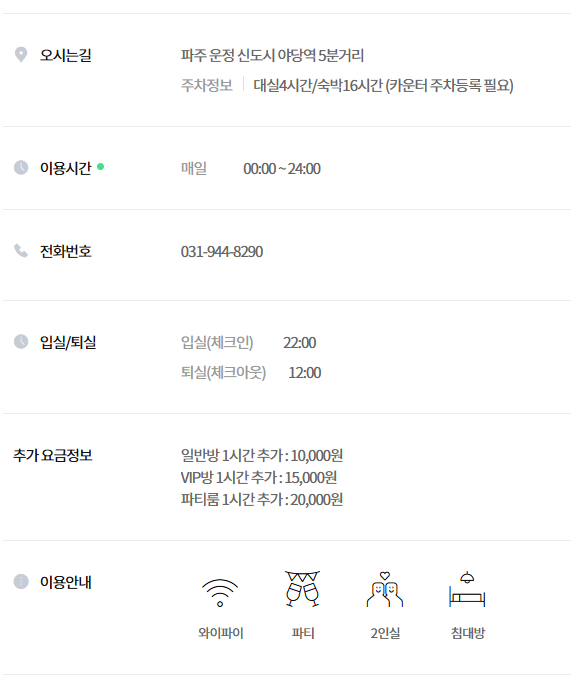571x691 pixels.
Task: Click the 오시는길 section heading
Action: click(x=65, y=55)
